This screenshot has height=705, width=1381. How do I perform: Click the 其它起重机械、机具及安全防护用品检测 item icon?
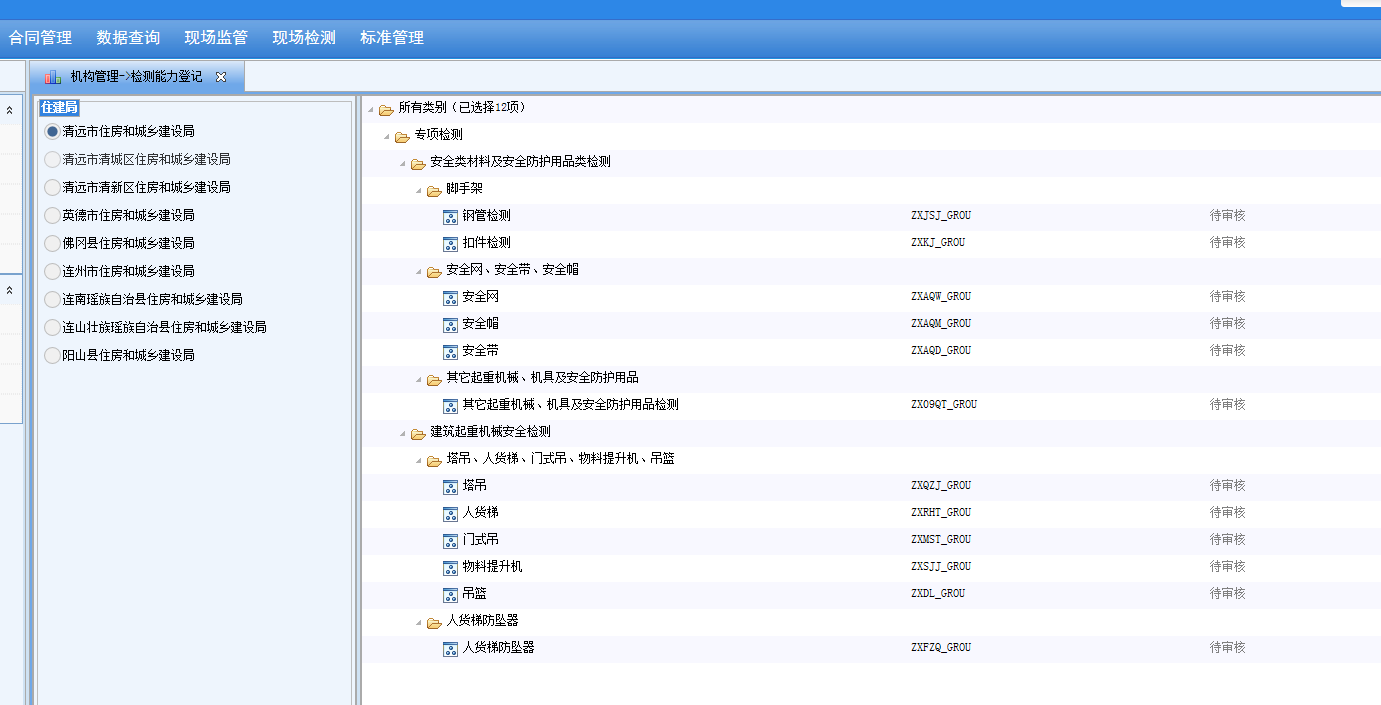450,405
